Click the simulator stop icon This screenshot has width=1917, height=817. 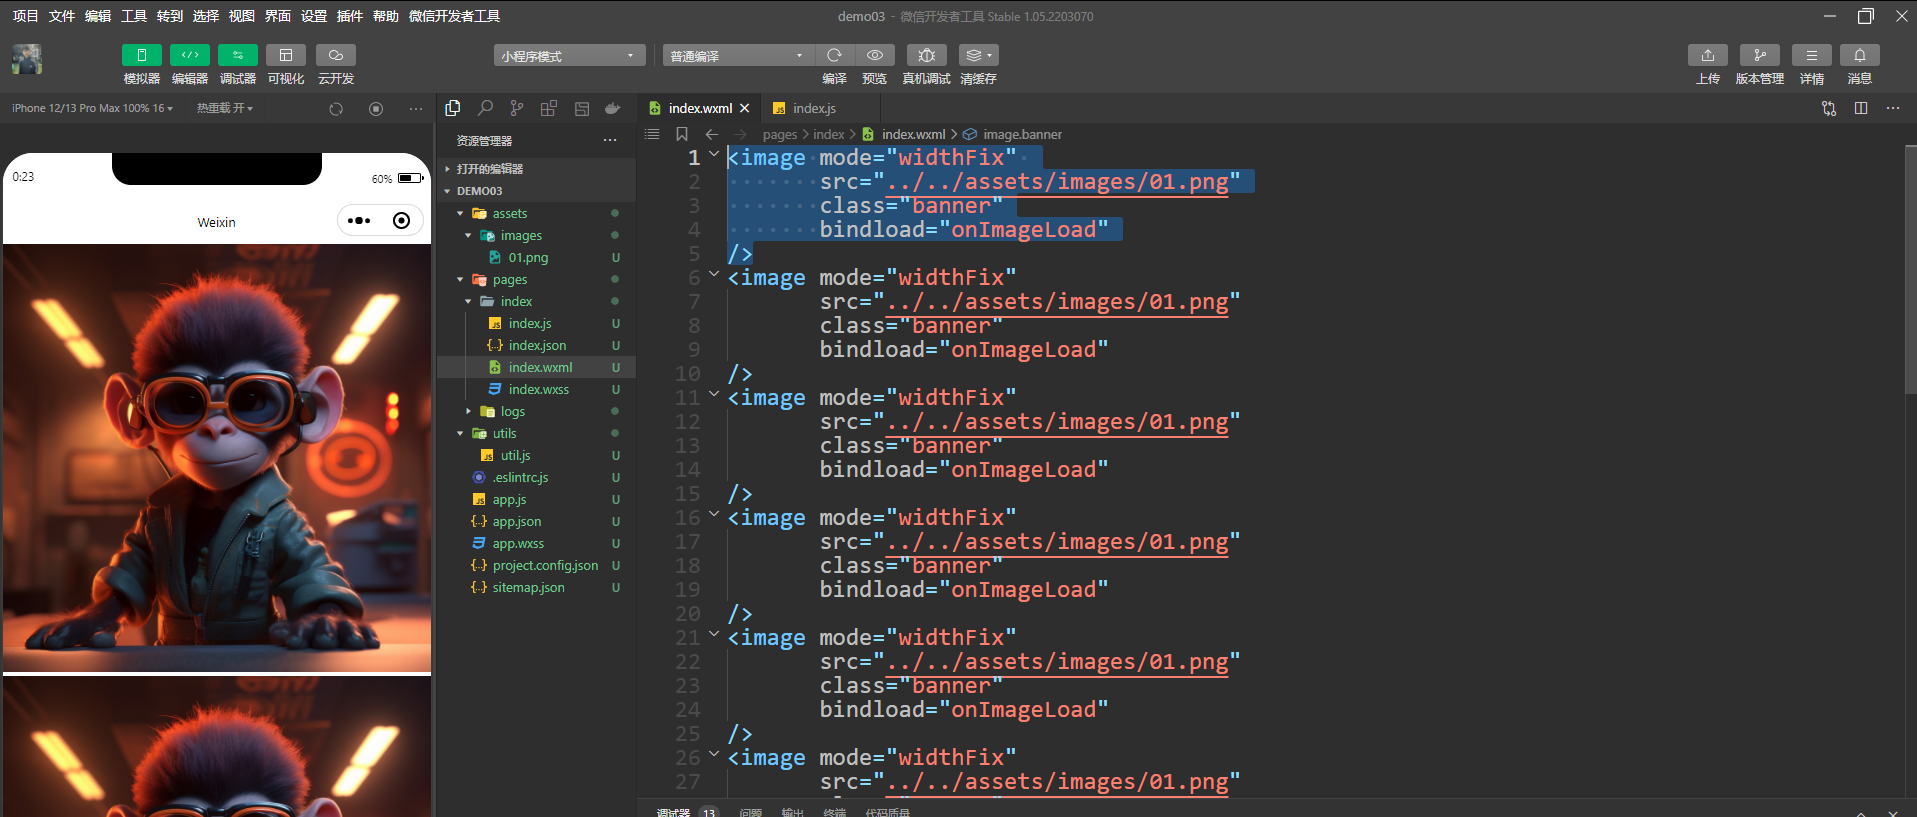(376, 109)
